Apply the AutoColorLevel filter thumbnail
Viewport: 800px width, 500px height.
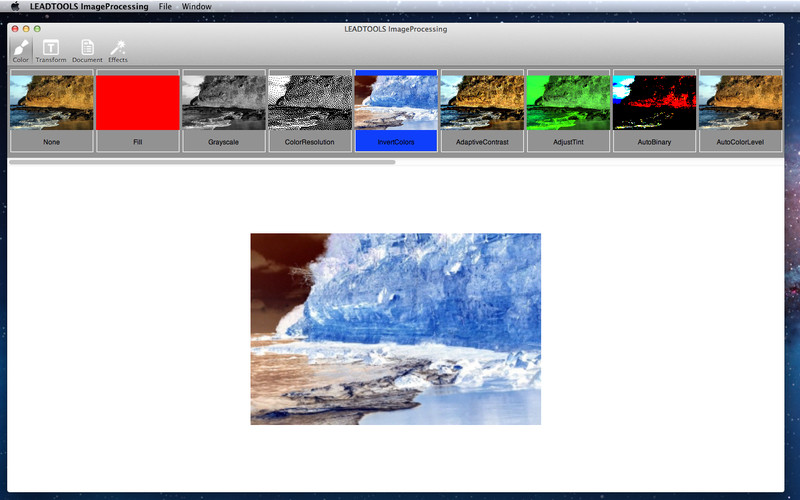(741, 103)
